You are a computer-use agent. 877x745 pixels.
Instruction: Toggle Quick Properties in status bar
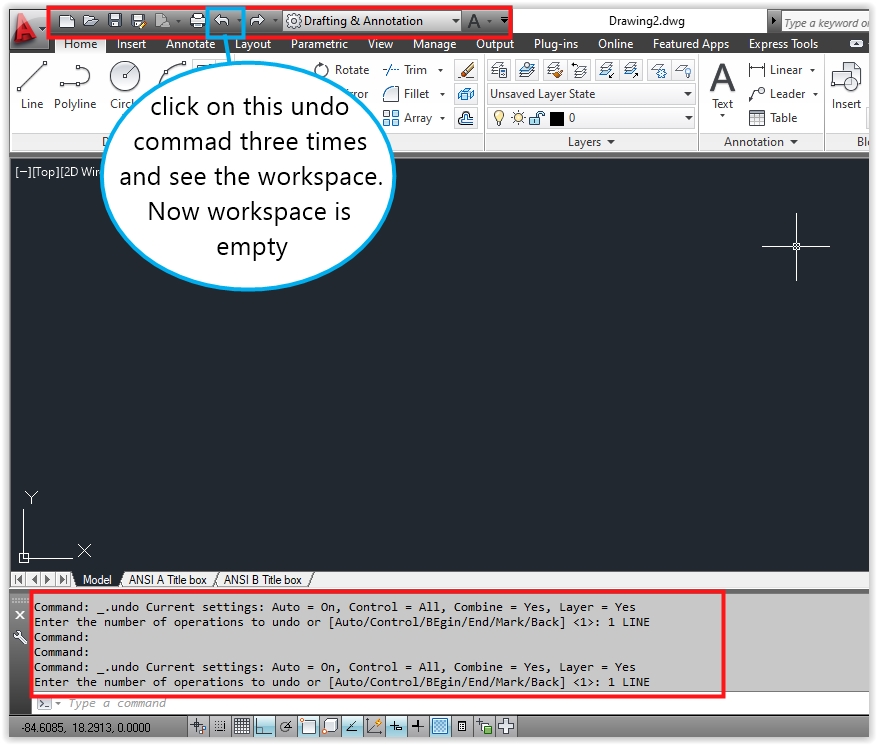point(462,727)
